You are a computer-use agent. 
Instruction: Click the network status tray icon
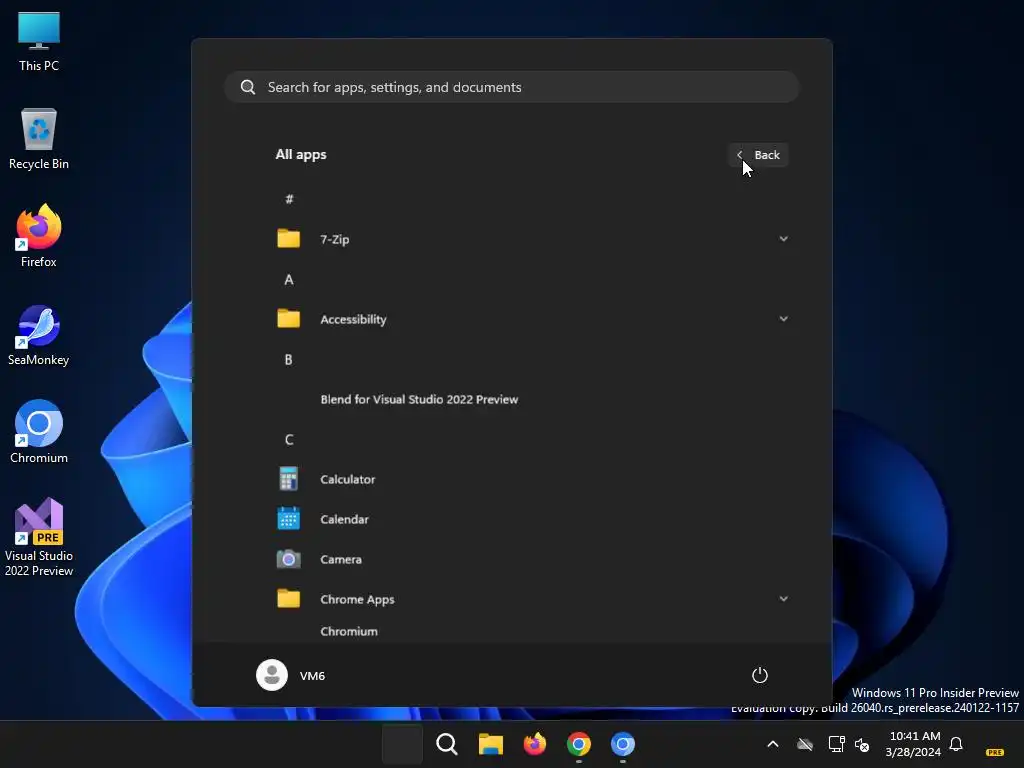pos(837,744)
